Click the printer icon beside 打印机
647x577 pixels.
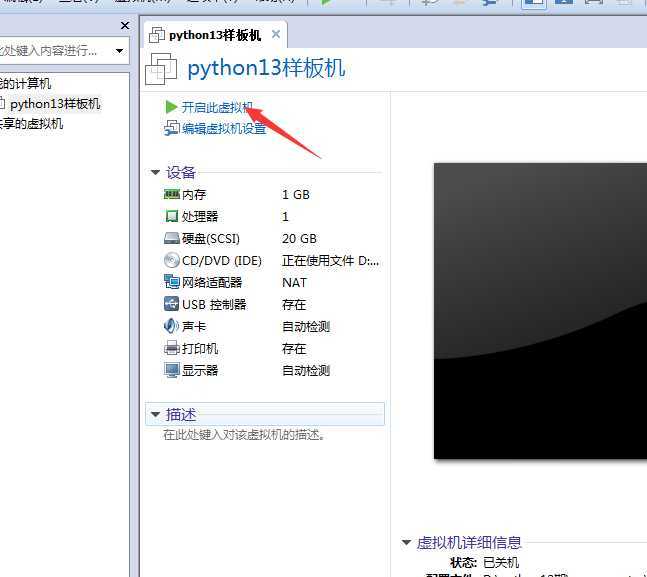(x=172, y=348)
